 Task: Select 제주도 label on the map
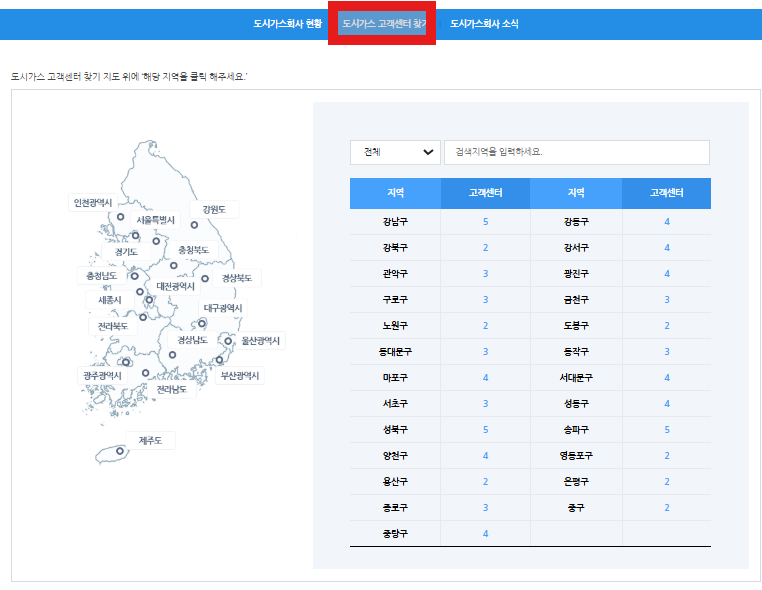click(x=150, y=441)
